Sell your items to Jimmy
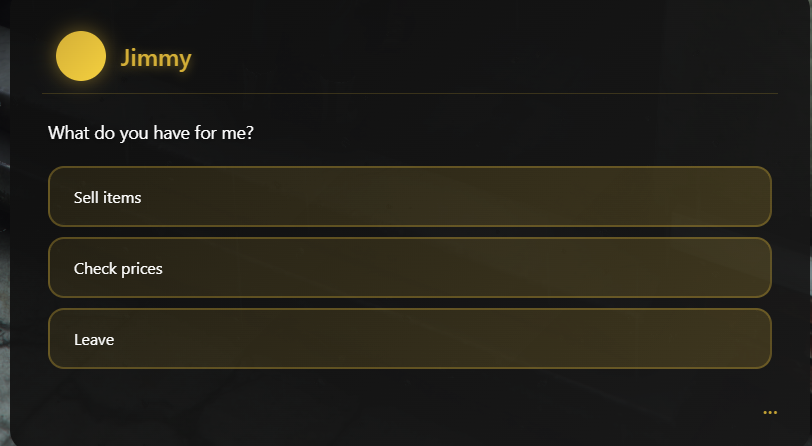The width and height of the screenshot is (812, 446). pyautogui.click(x=409, y=197)
